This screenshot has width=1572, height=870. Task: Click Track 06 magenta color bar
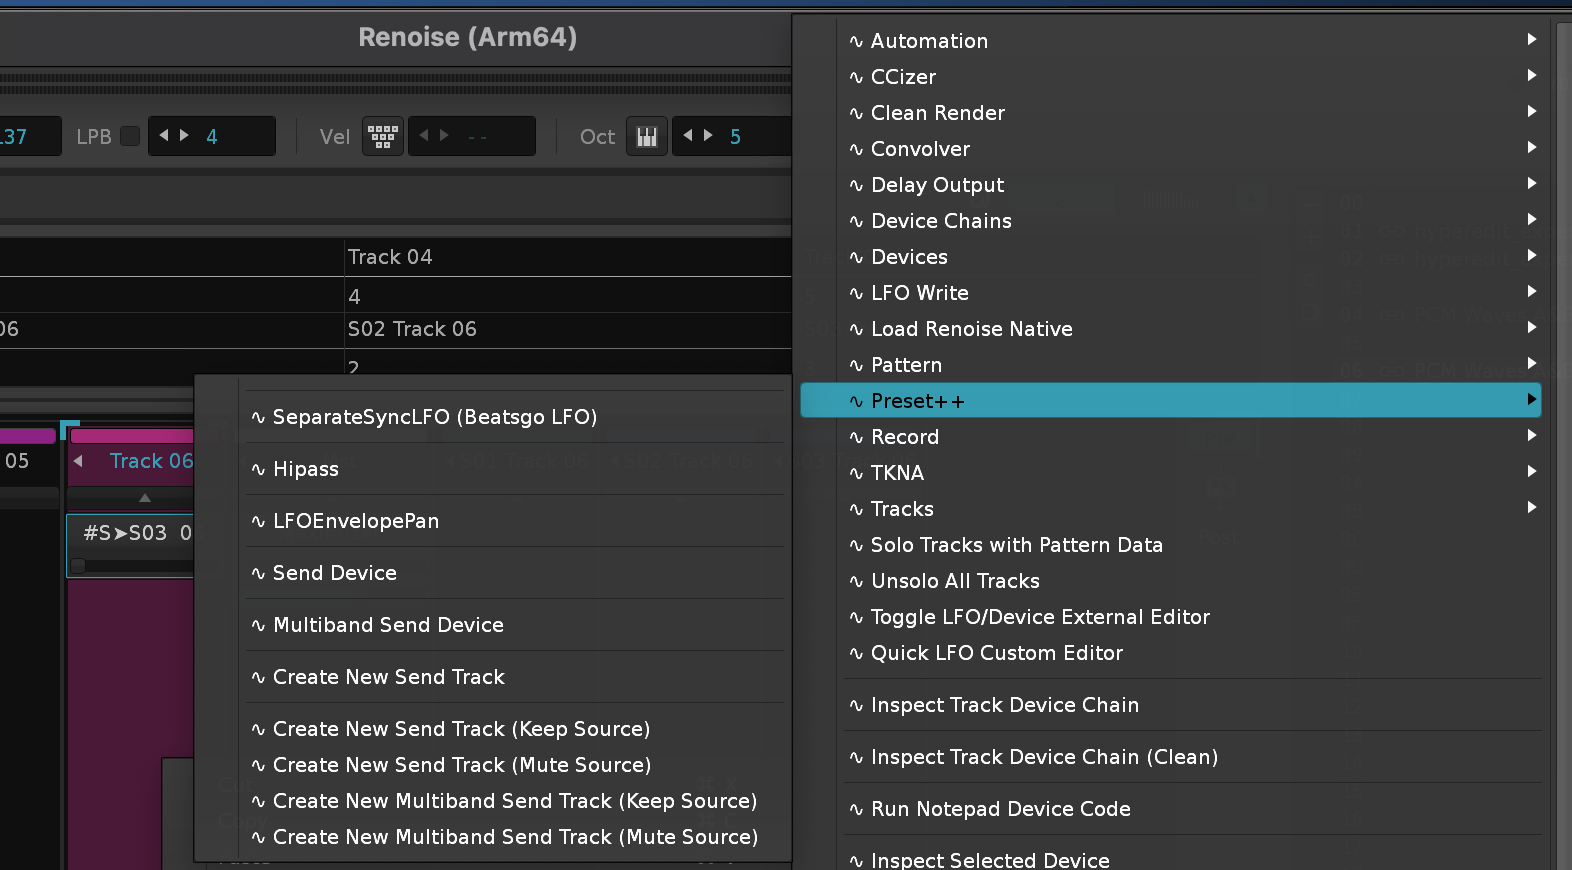point(131,436)
